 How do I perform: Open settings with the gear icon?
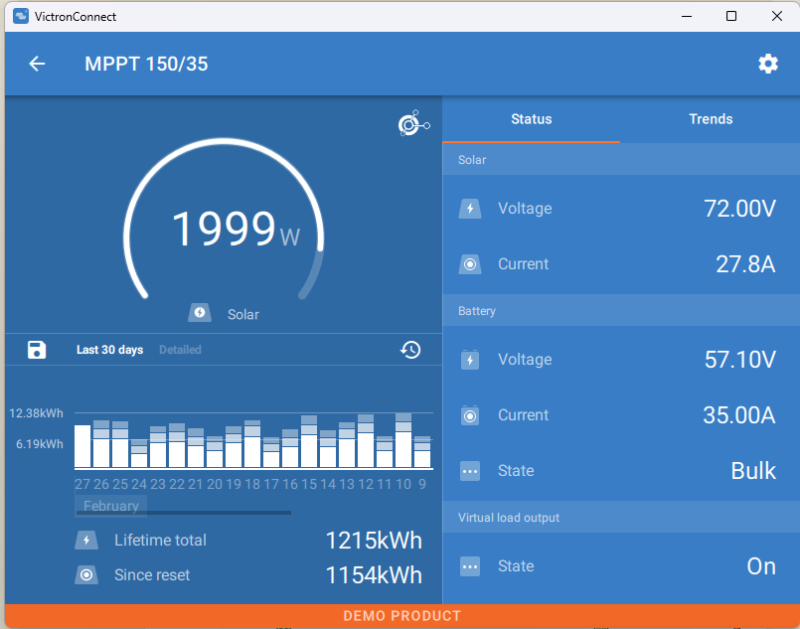(x=768, y=64)
